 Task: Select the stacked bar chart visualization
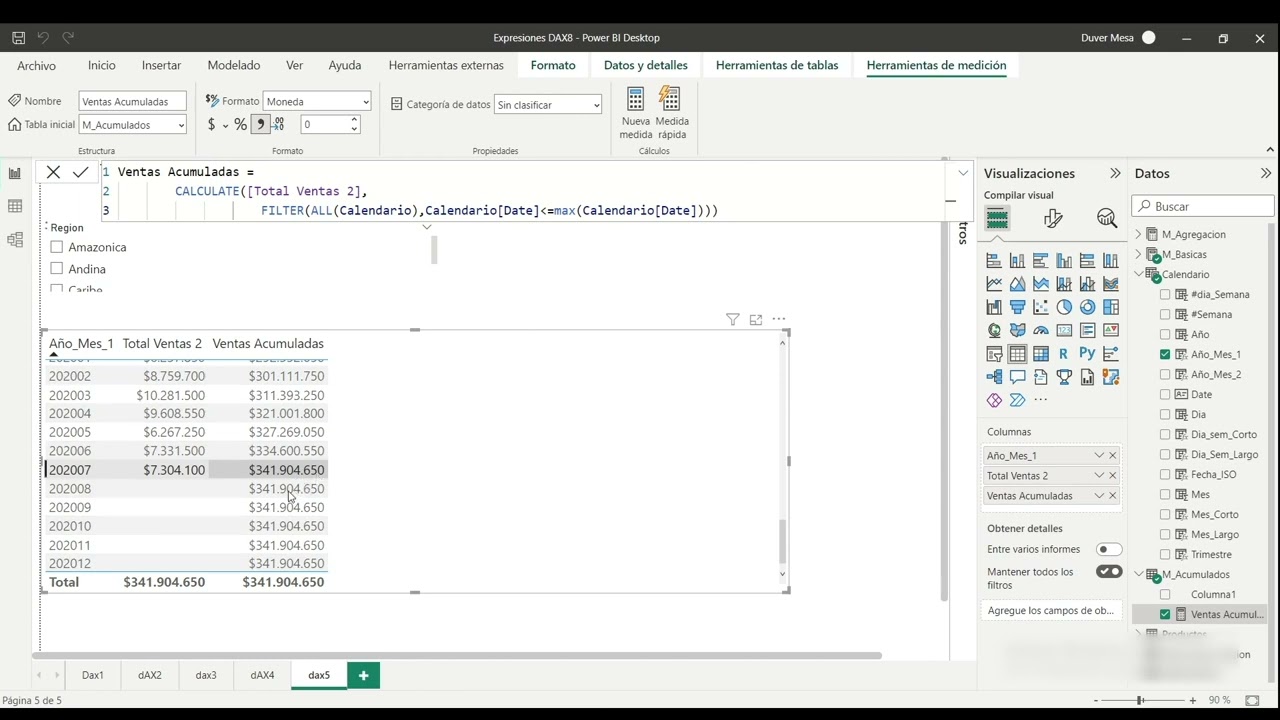point(994,261)
